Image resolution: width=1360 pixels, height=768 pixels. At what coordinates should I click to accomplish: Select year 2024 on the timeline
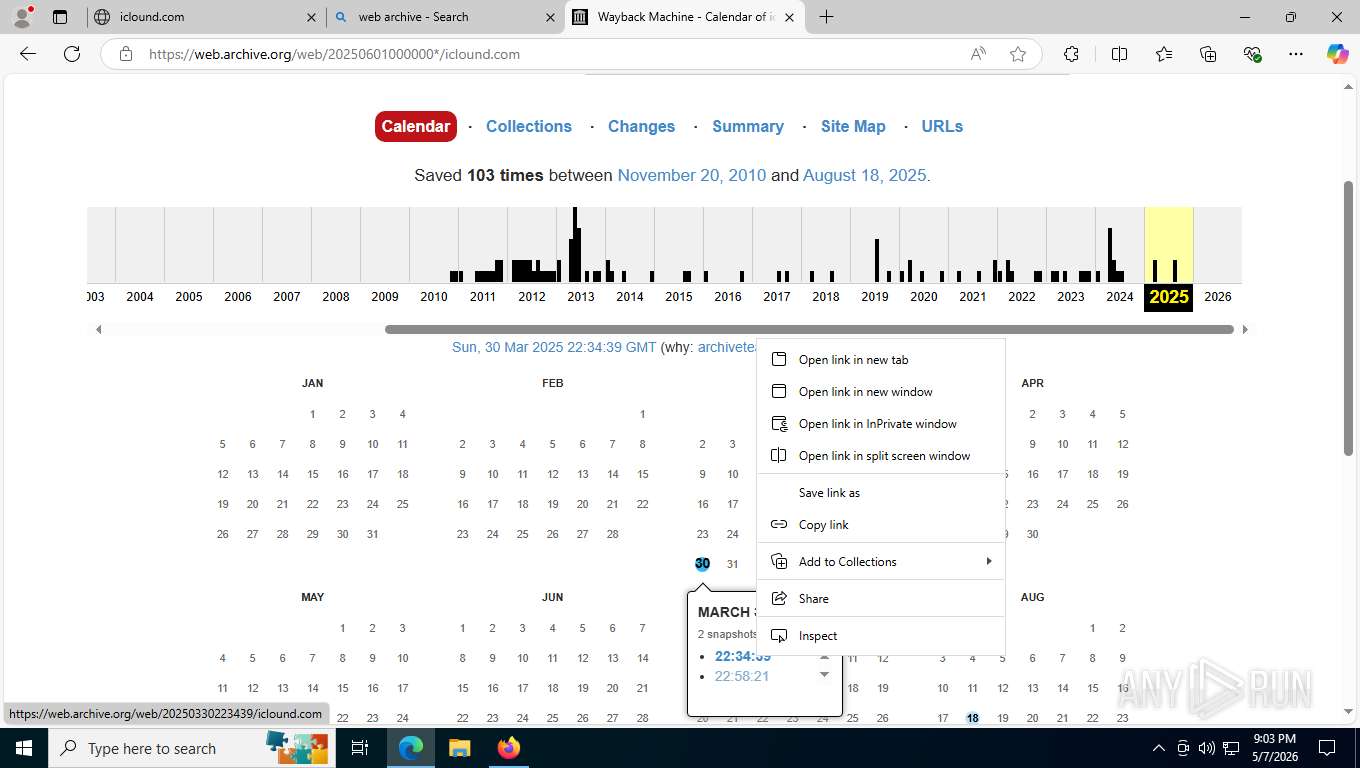coord(1120,297)
